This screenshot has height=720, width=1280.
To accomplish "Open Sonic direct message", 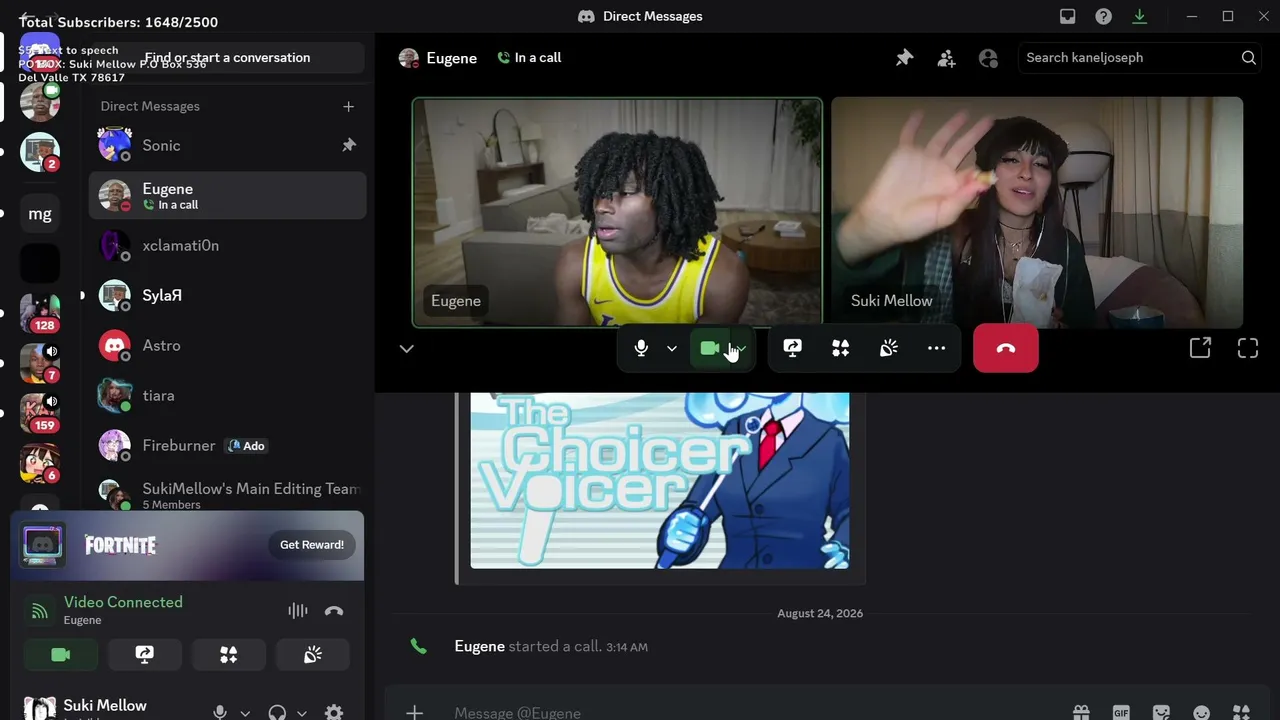I will (228, 145).
